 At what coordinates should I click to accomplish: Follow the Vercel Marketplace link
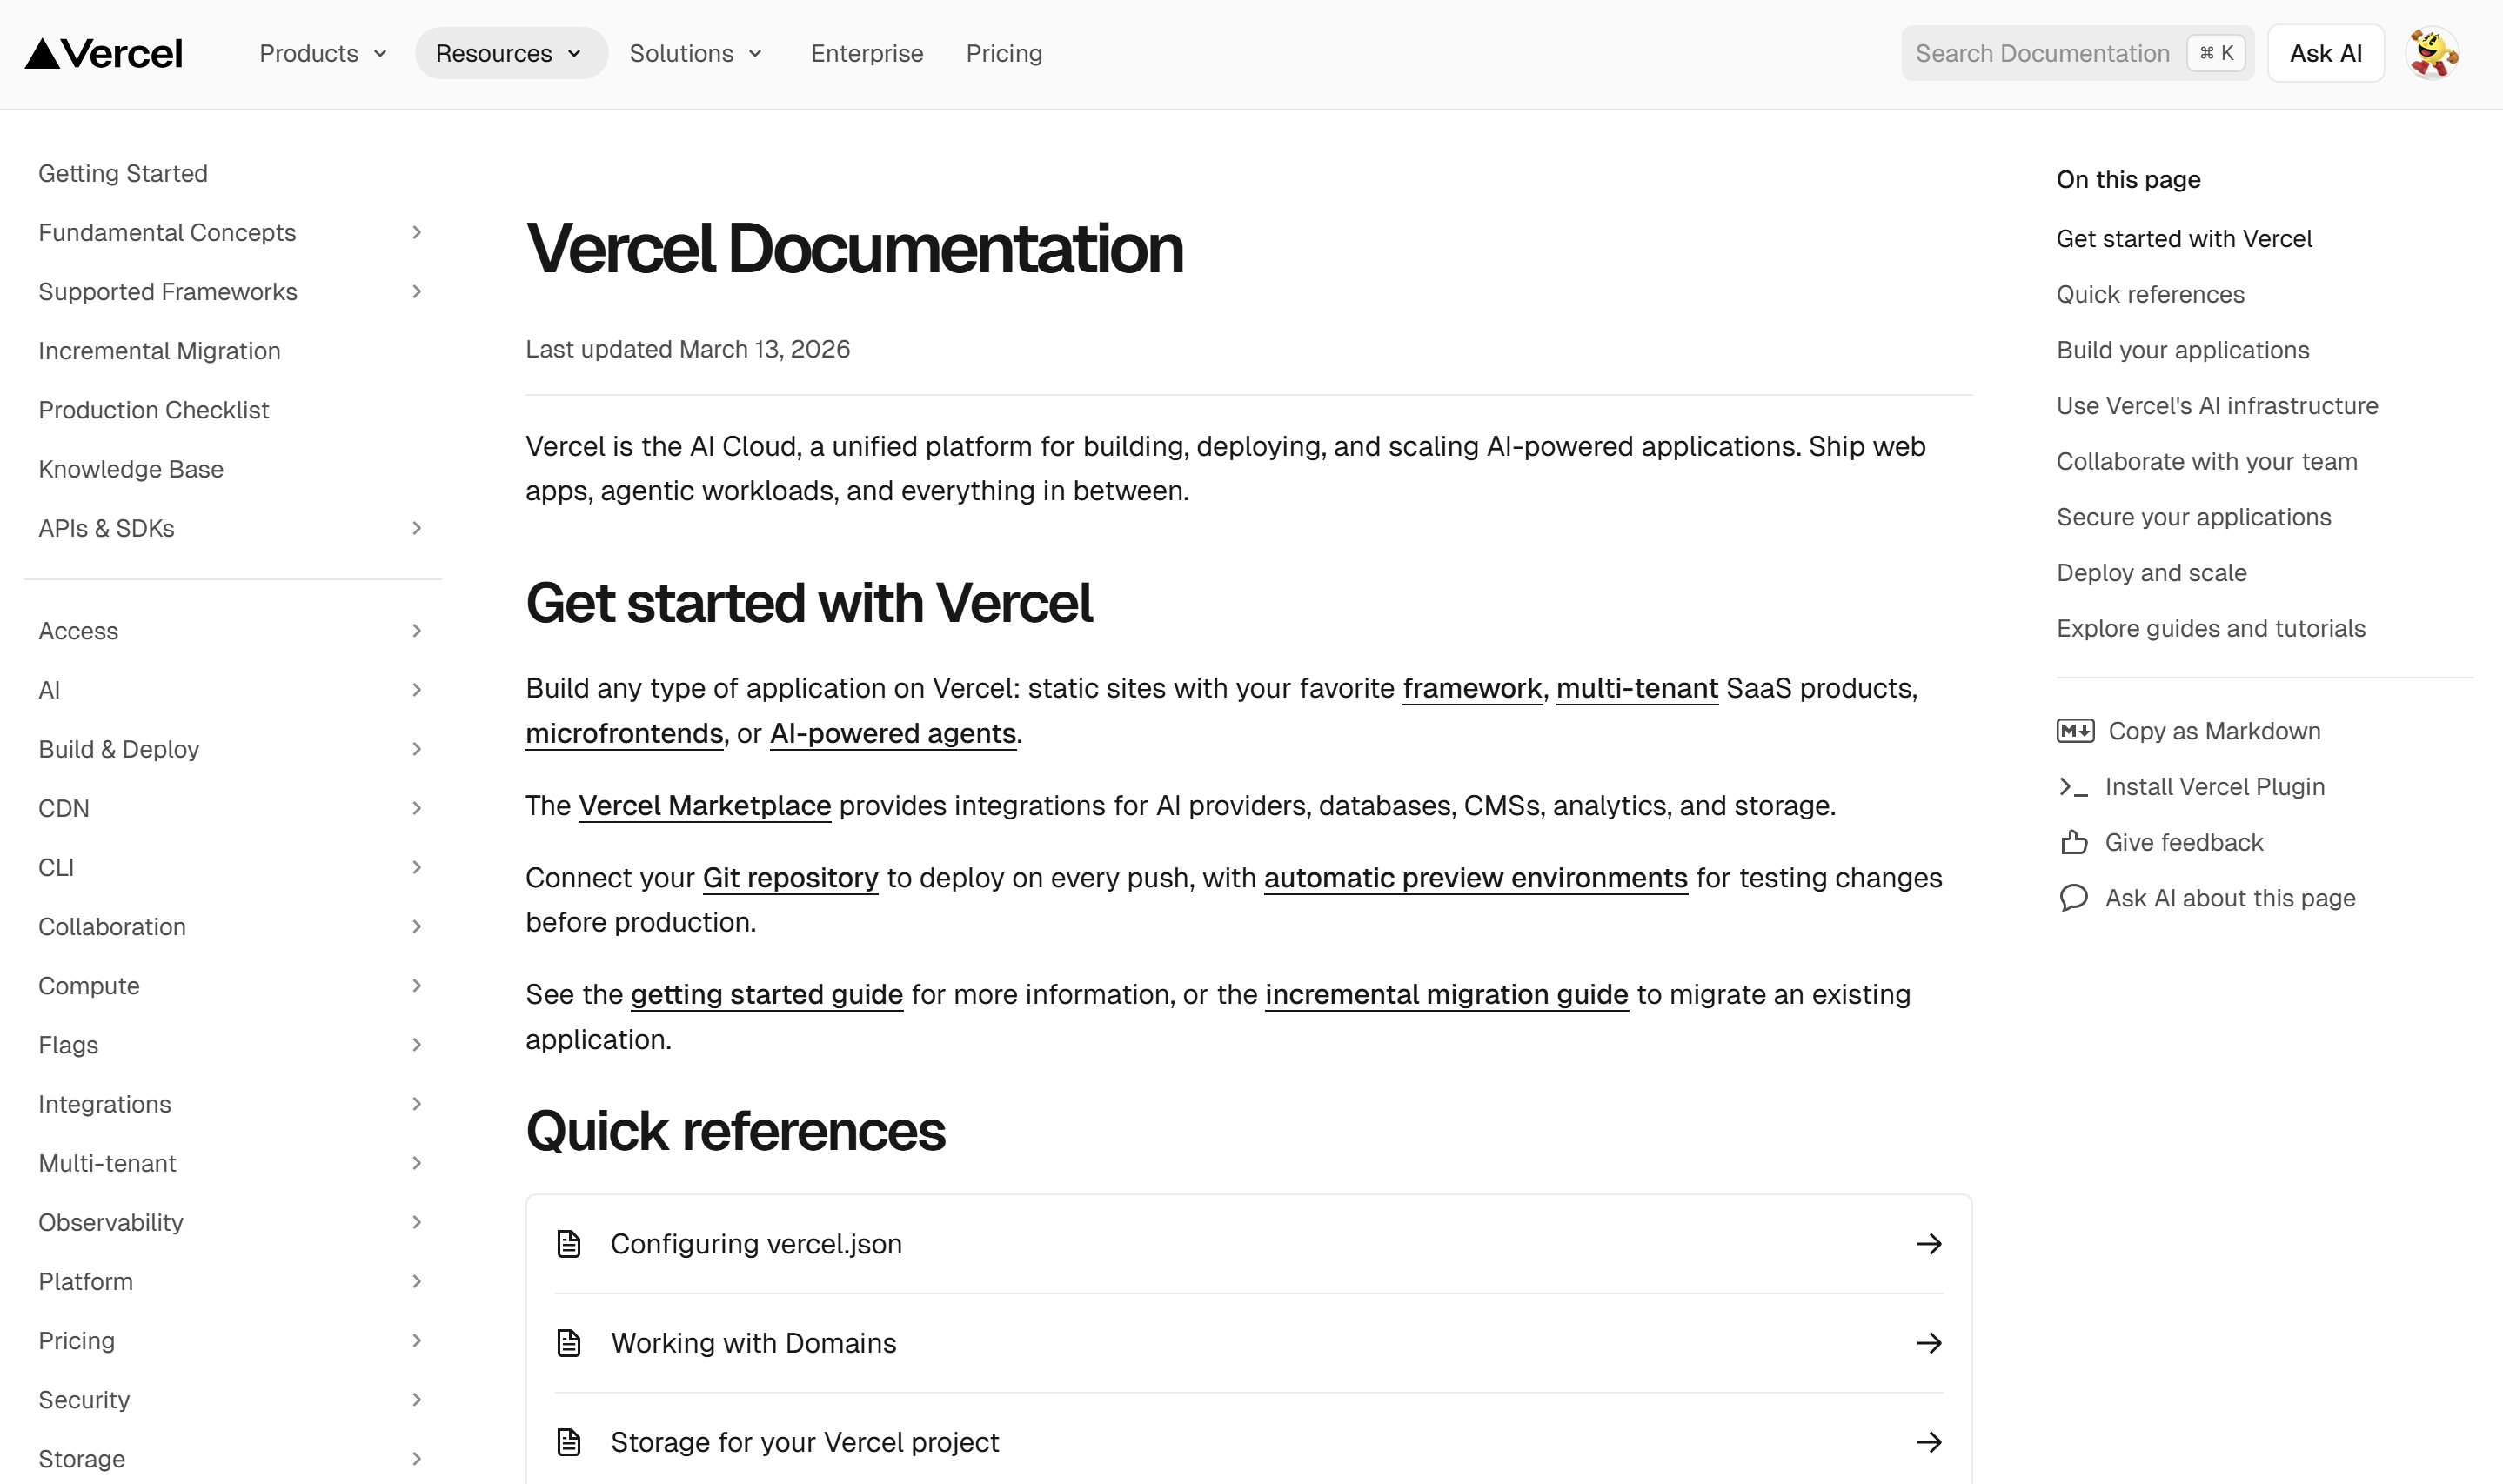pos(704,806)
